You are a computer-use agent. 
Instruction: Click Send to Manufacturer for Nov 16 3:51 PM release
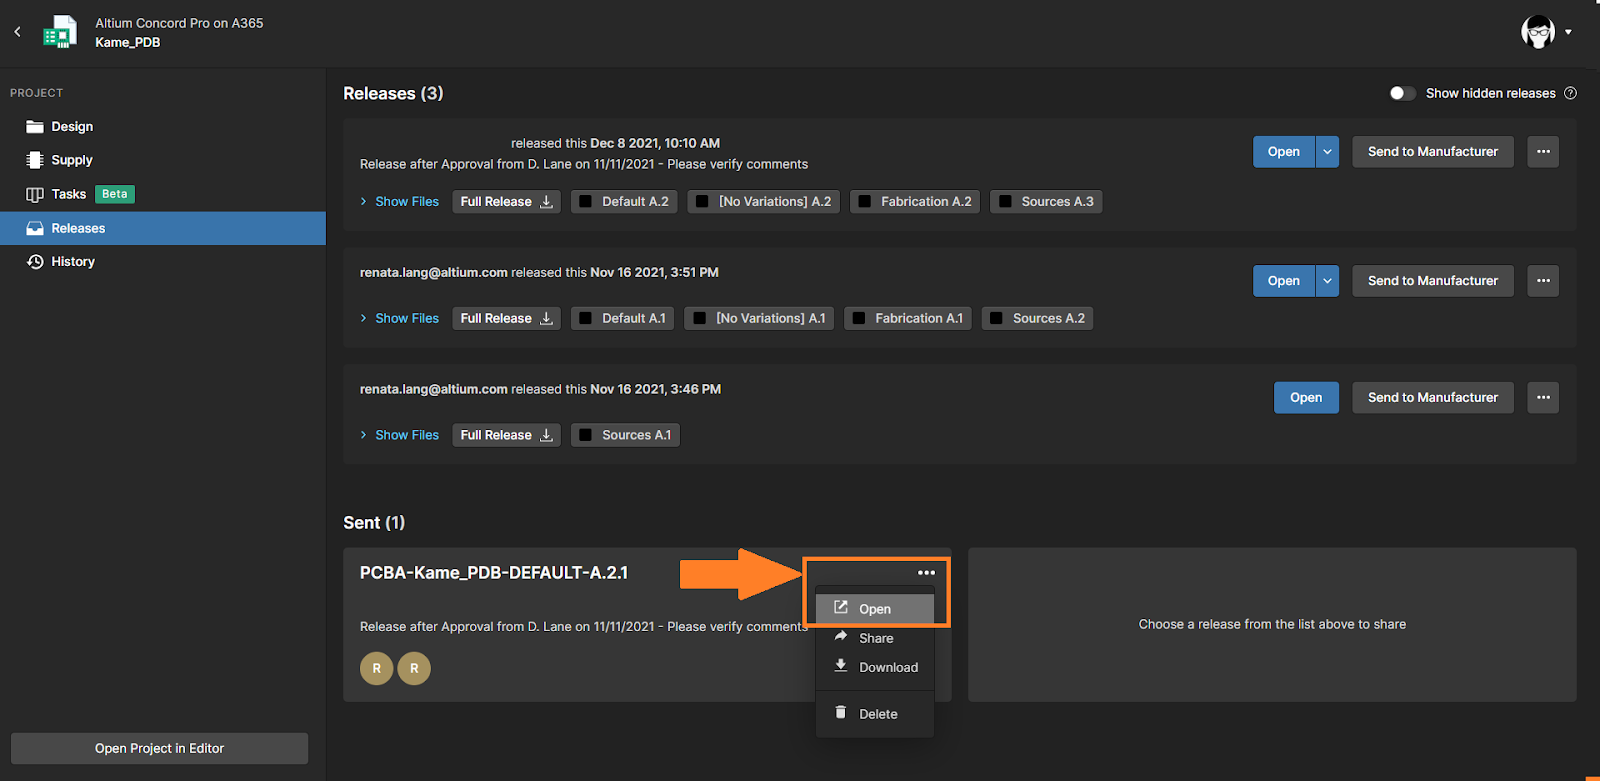coord(1432,281)
